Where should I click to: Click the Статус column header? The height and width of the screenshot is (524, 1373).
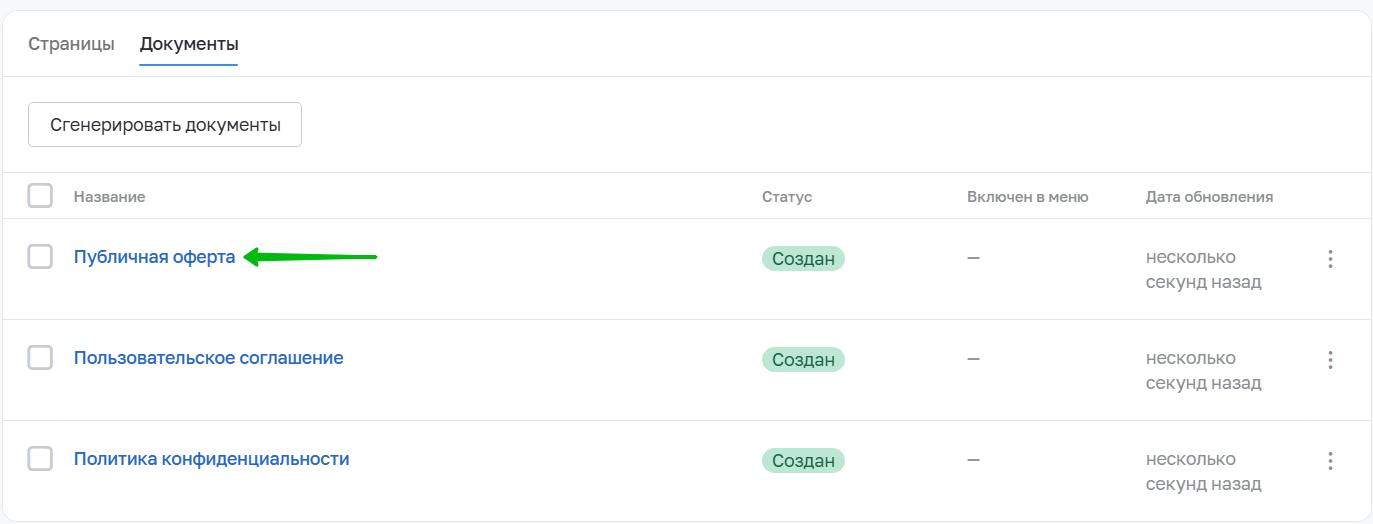point(786,197)
